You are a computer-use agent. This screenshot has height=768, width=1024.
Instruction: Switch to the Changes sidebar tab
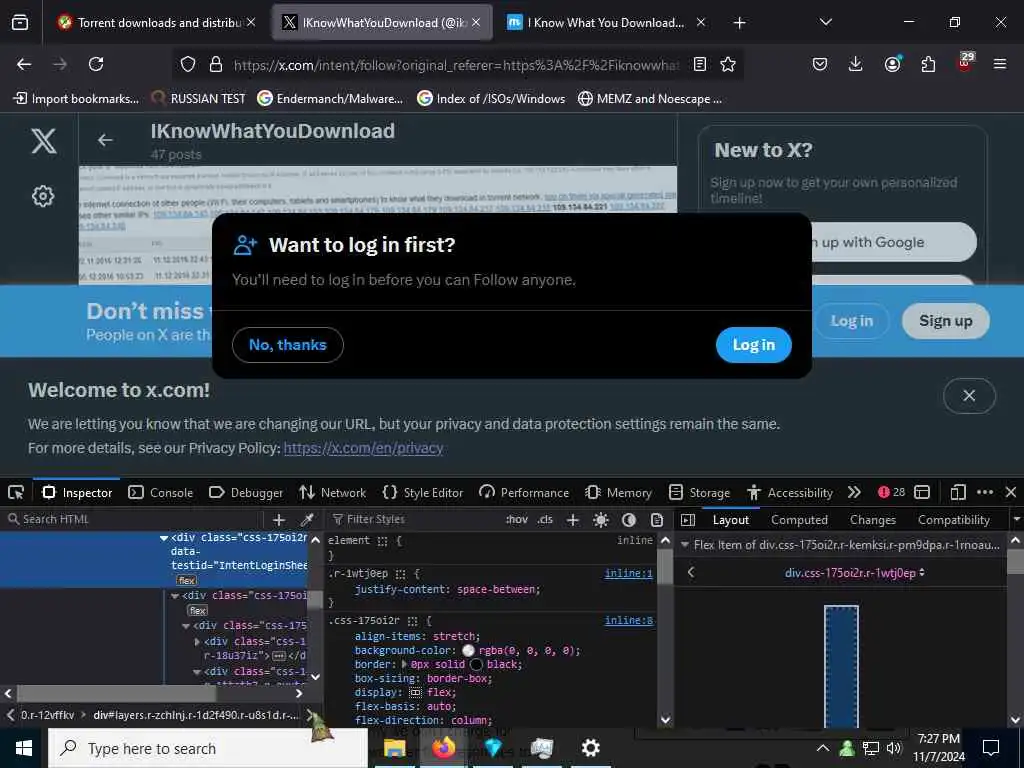click(x=872, y=520)
